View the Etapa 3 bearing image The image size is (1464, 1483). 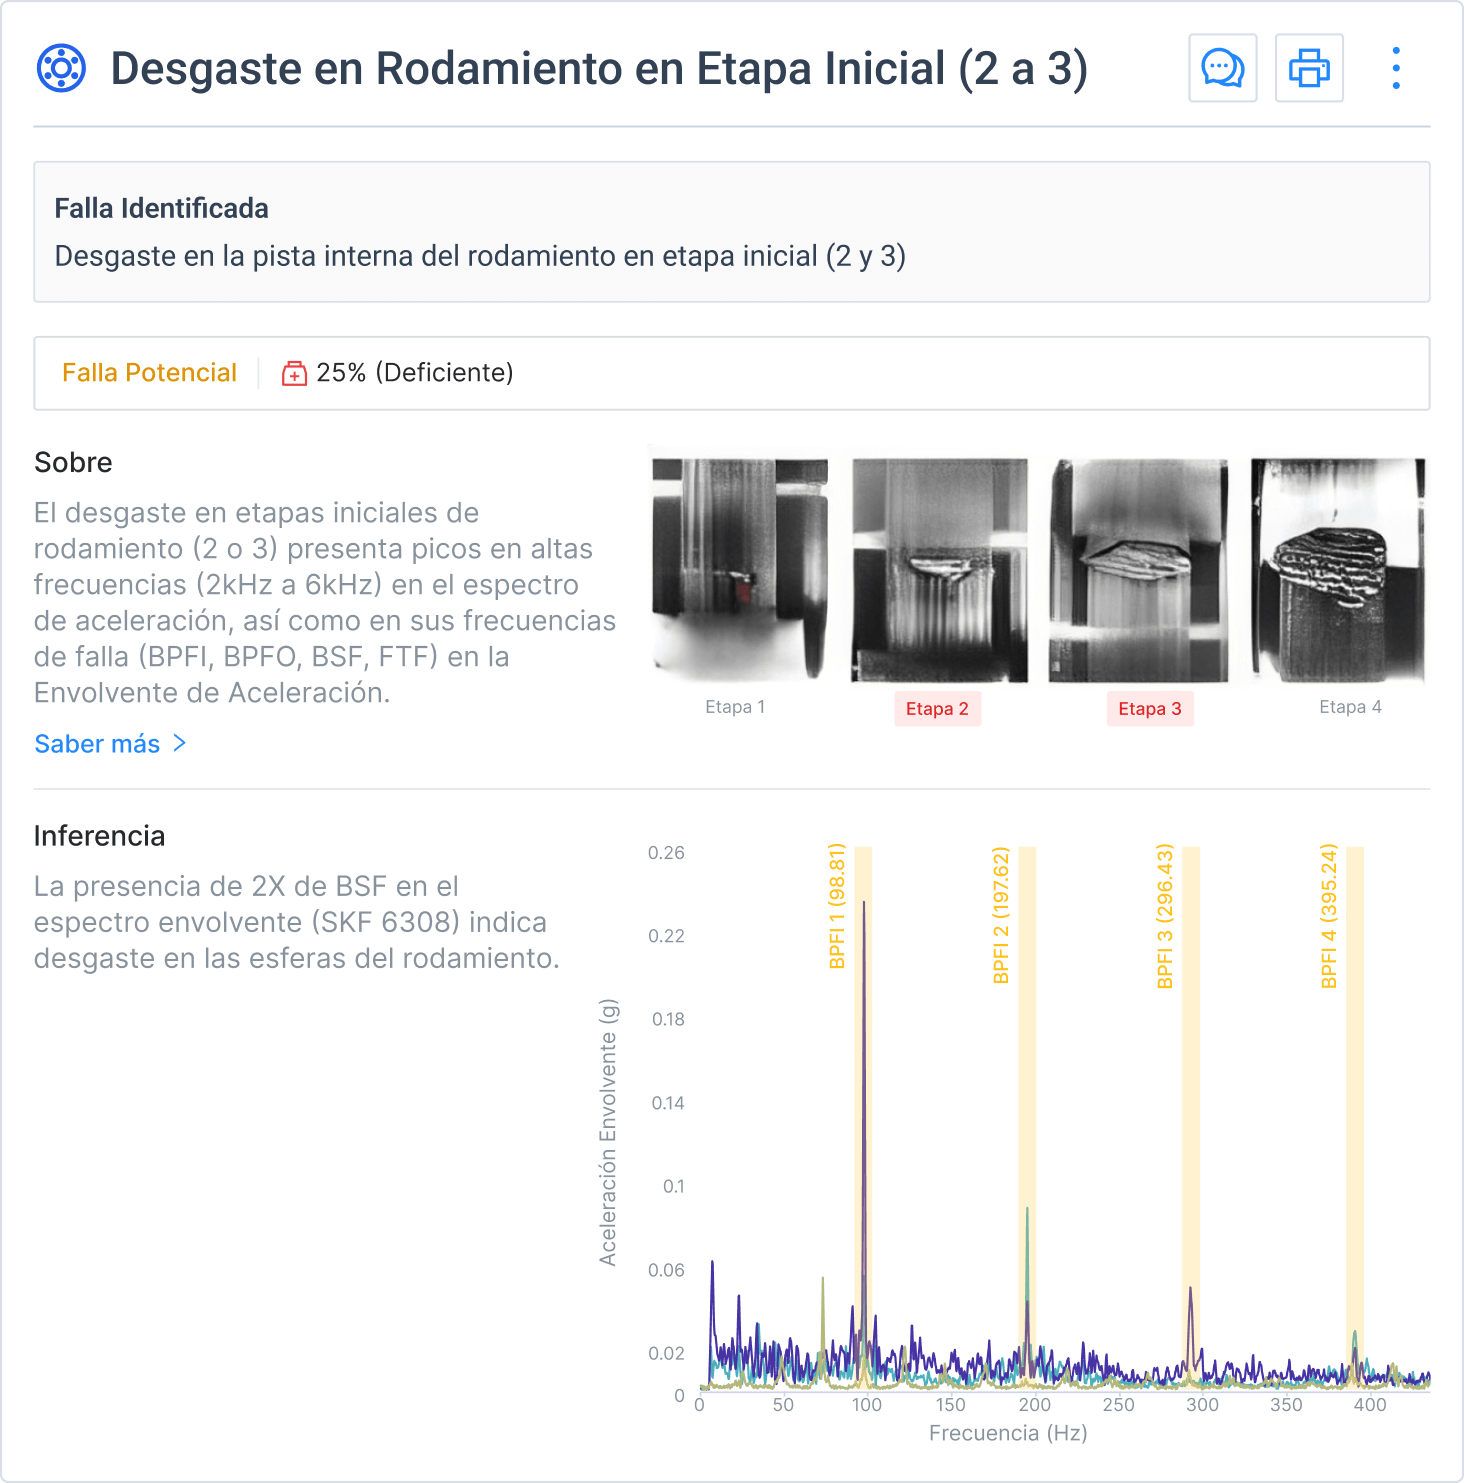coord(1138,570)
